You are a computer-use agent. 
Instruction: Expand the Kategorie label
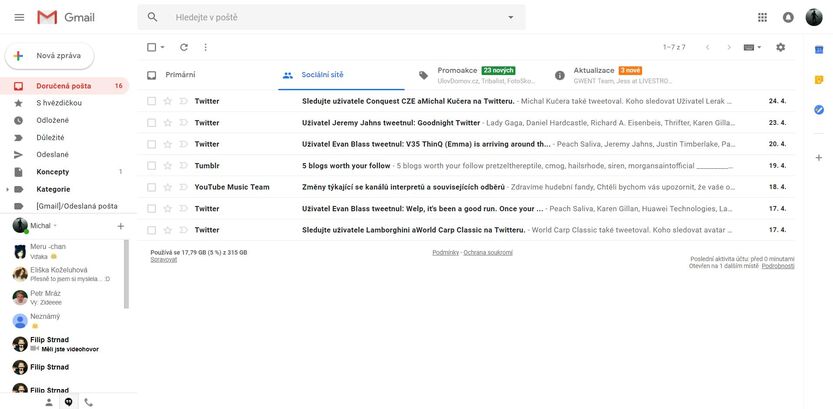pos(7,189)
